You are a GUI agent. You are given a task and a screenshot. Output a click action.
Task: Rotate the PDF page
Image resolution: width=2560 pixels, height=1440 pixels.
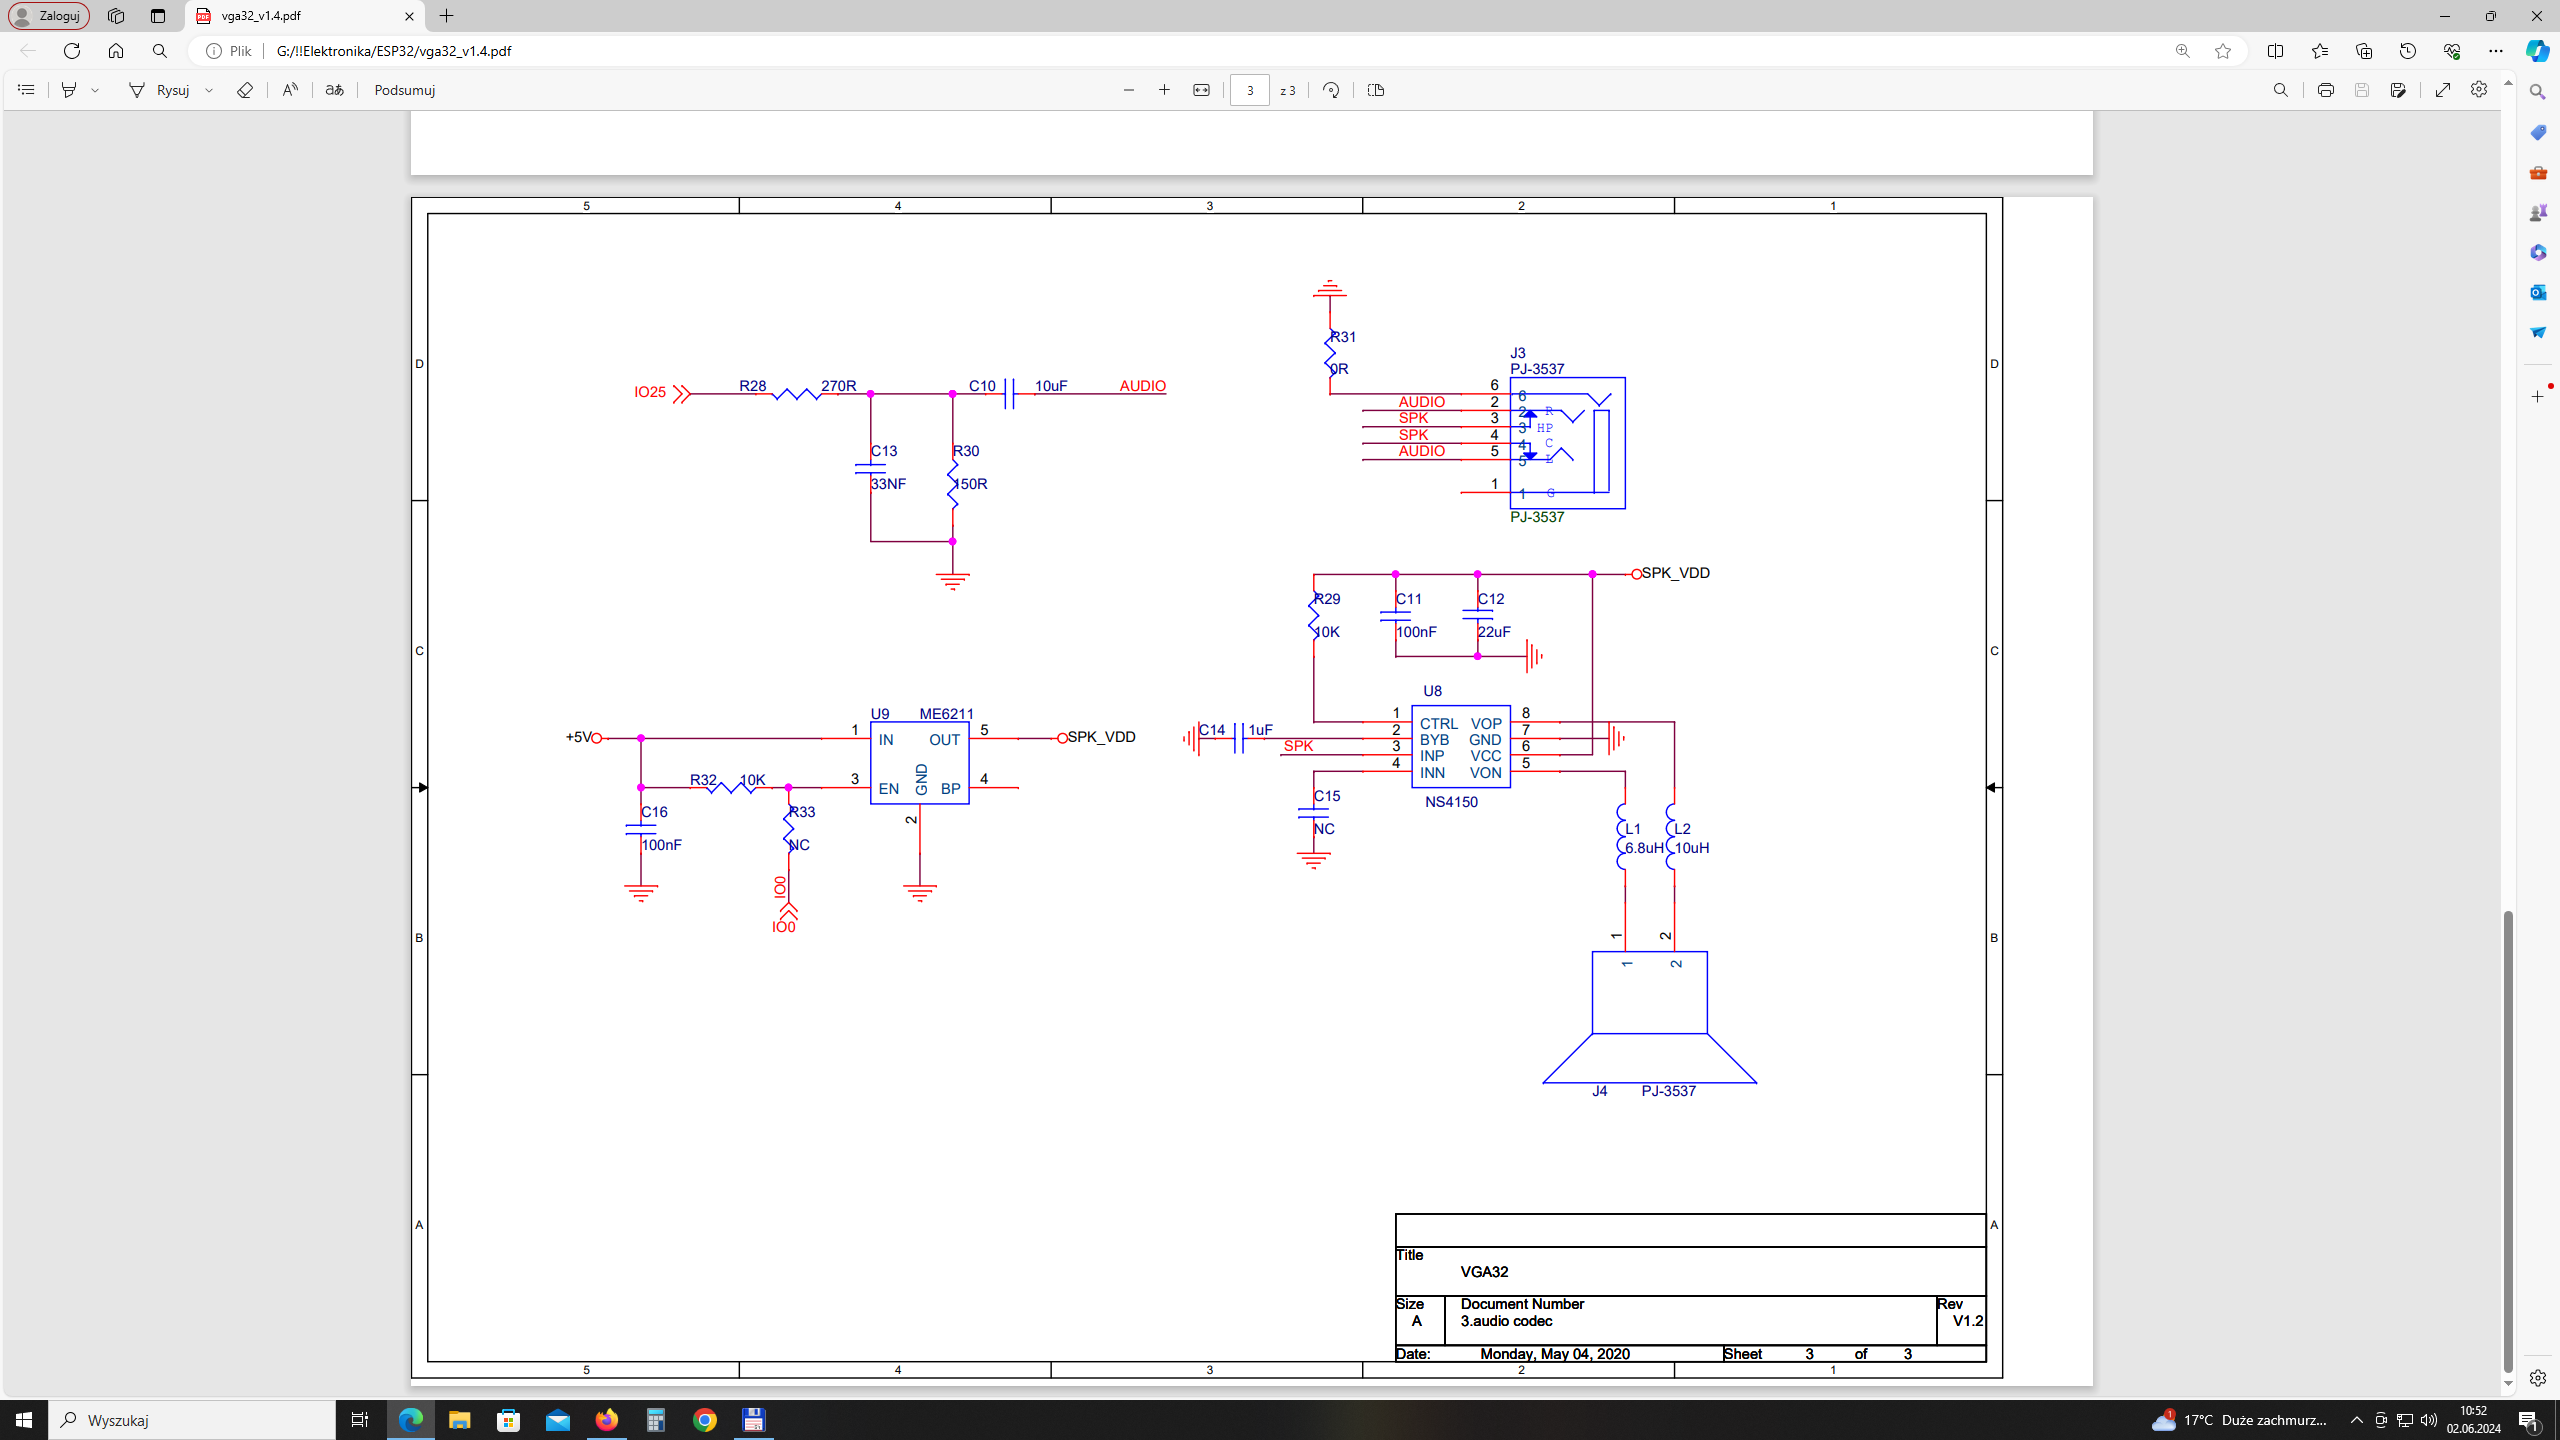1331,90
